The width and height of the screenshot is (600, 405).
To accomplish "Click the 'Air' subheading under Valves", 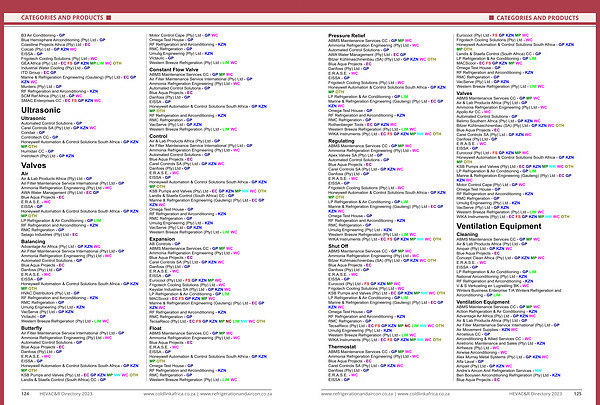I will [x=24, y=173].
